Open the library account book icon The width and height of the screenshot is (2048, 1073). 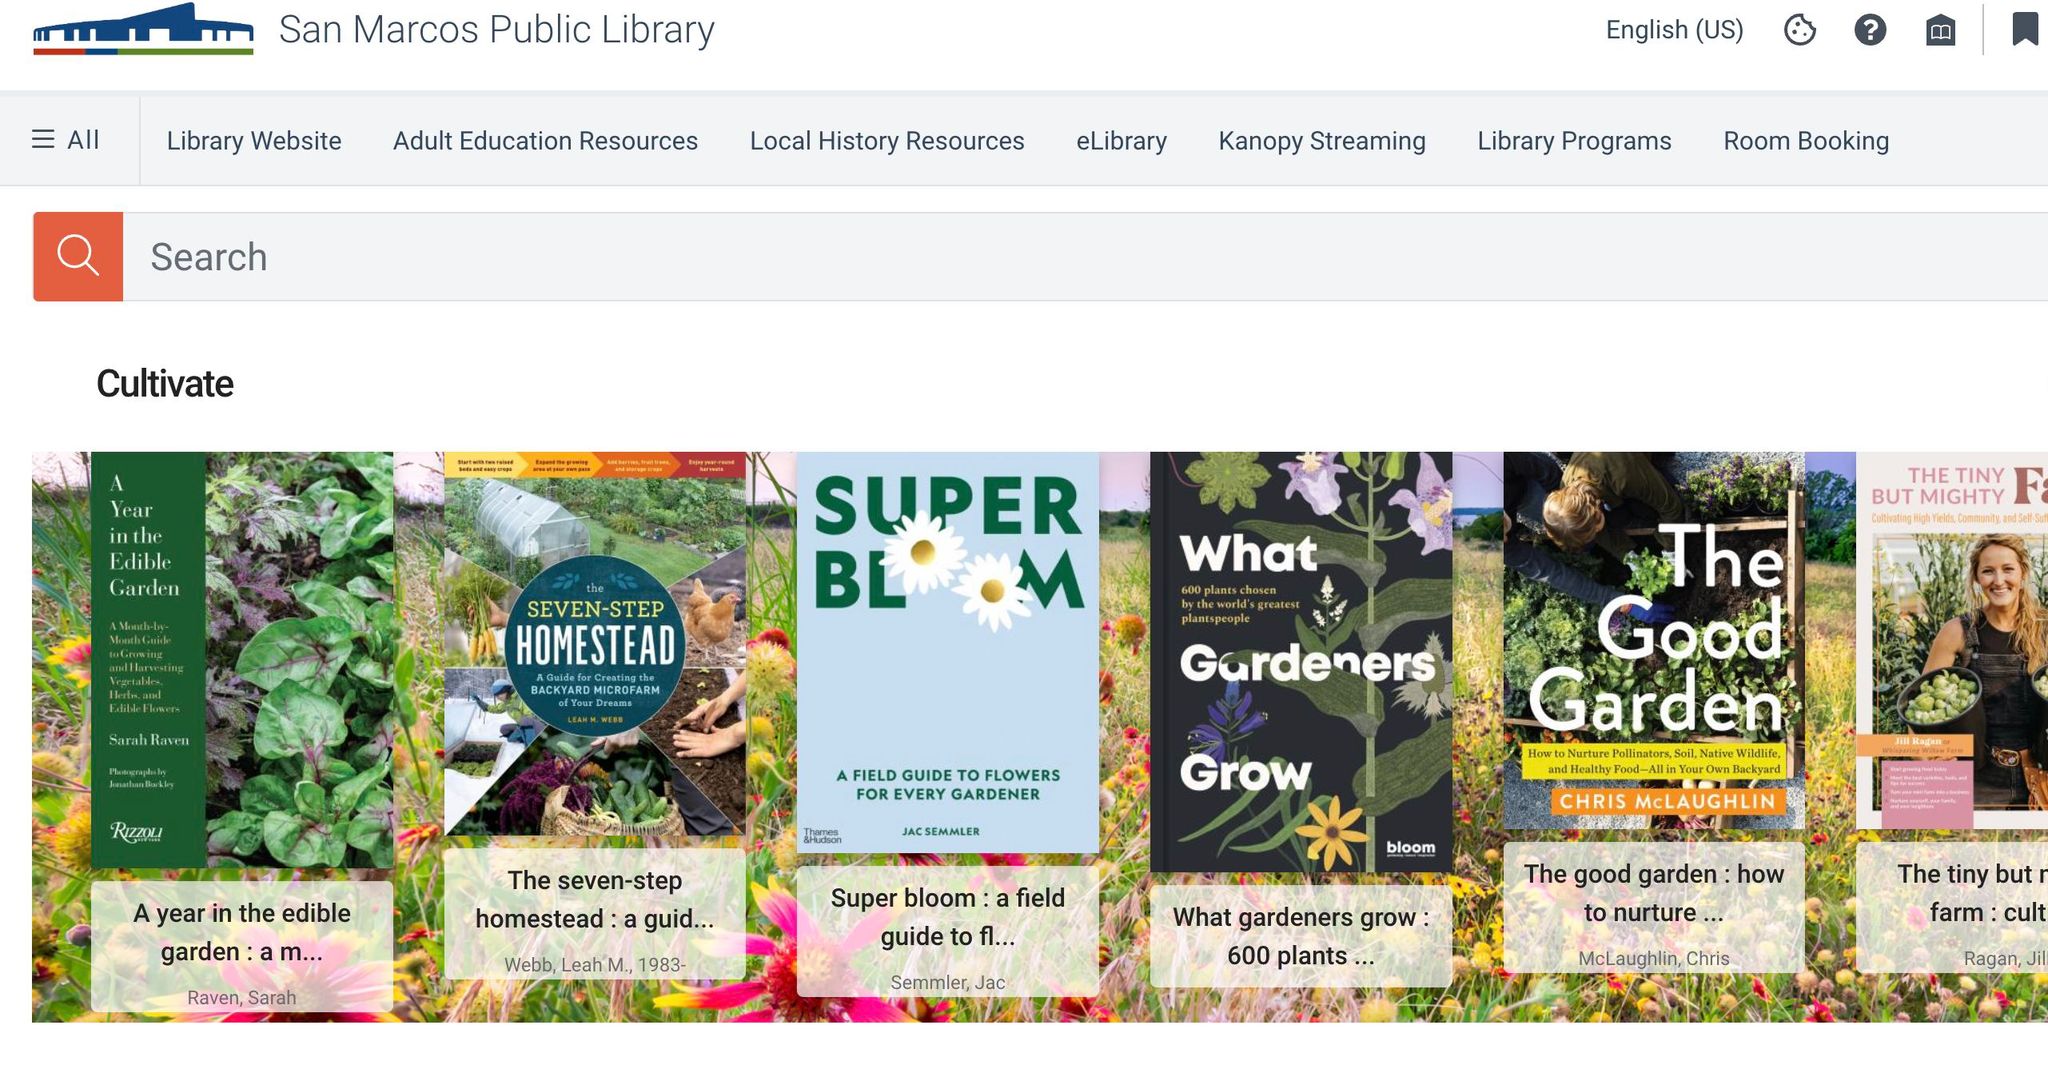tap(1941, 30)
